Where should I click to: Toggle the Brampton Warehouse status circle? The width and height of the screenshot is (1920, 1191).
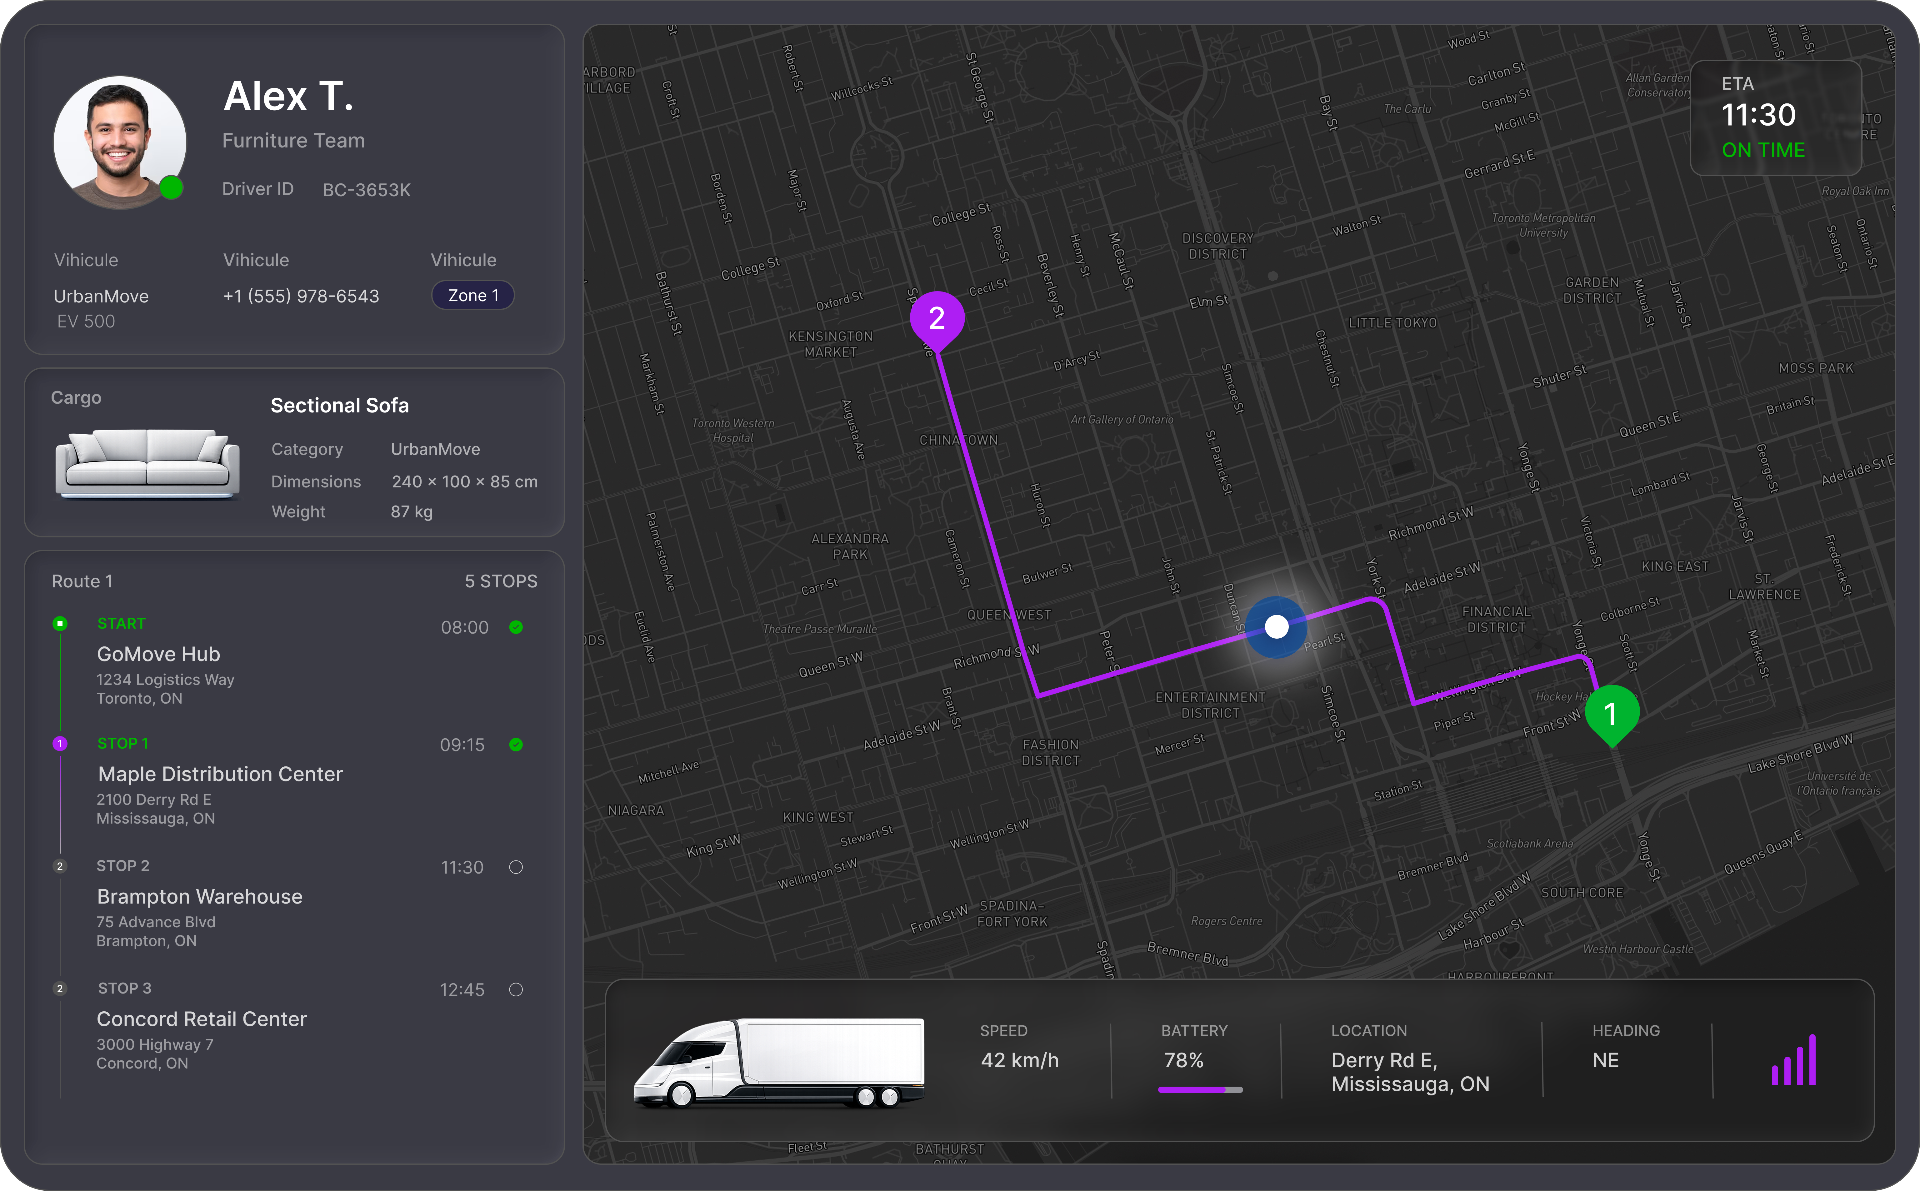pos(516,867)
